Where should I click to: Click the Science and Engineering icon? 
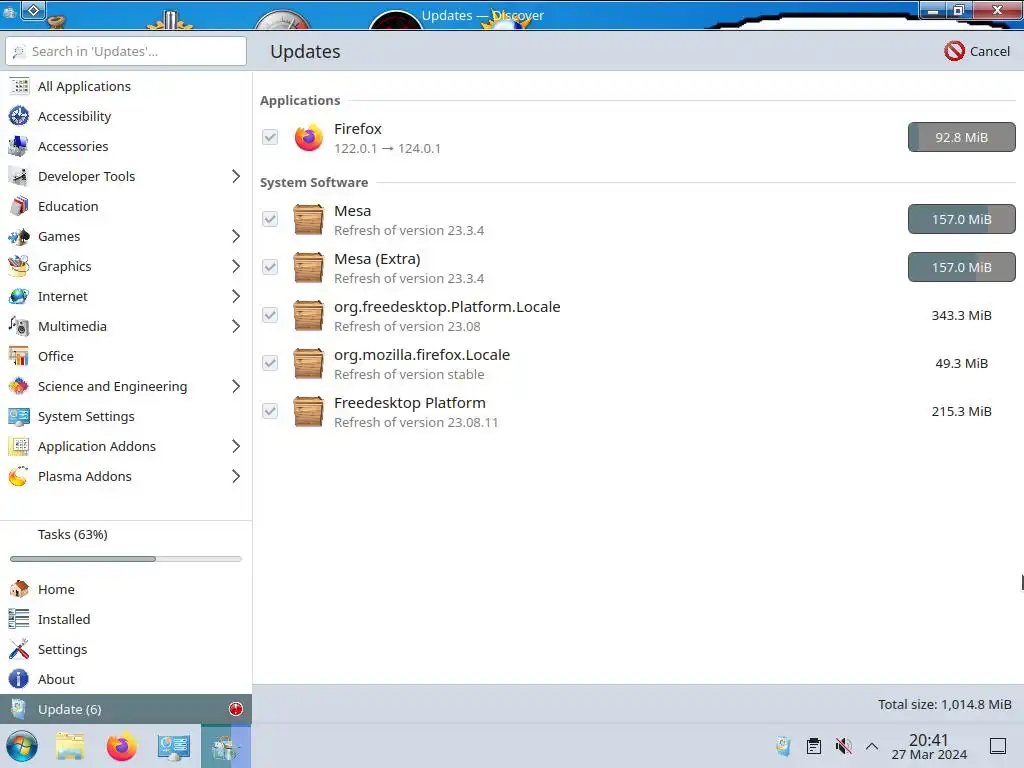[19, 387]
